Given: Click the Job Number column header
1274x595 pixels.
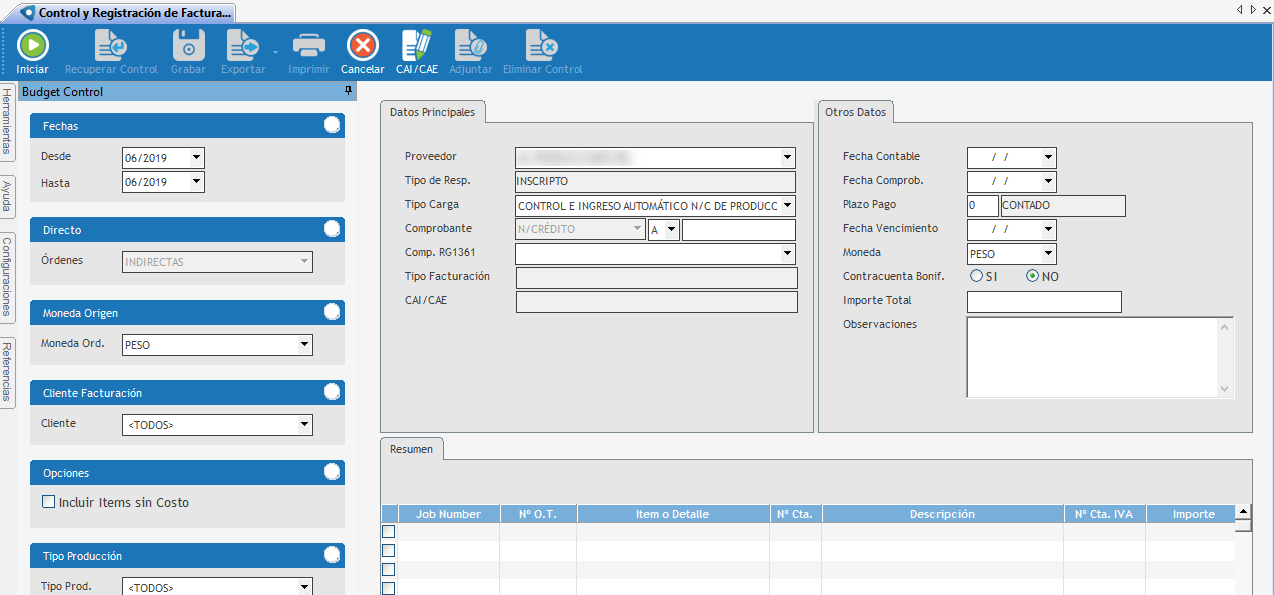Looking at the screenshot, I should (448, 514).
